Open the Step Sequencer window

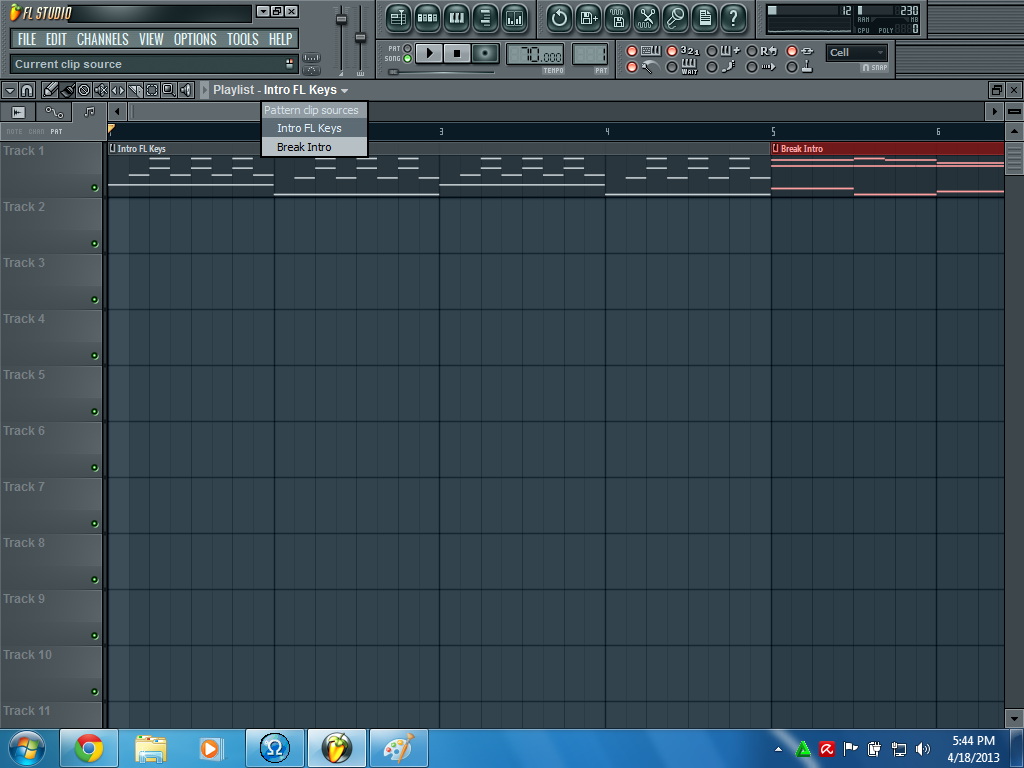(427, 18)
